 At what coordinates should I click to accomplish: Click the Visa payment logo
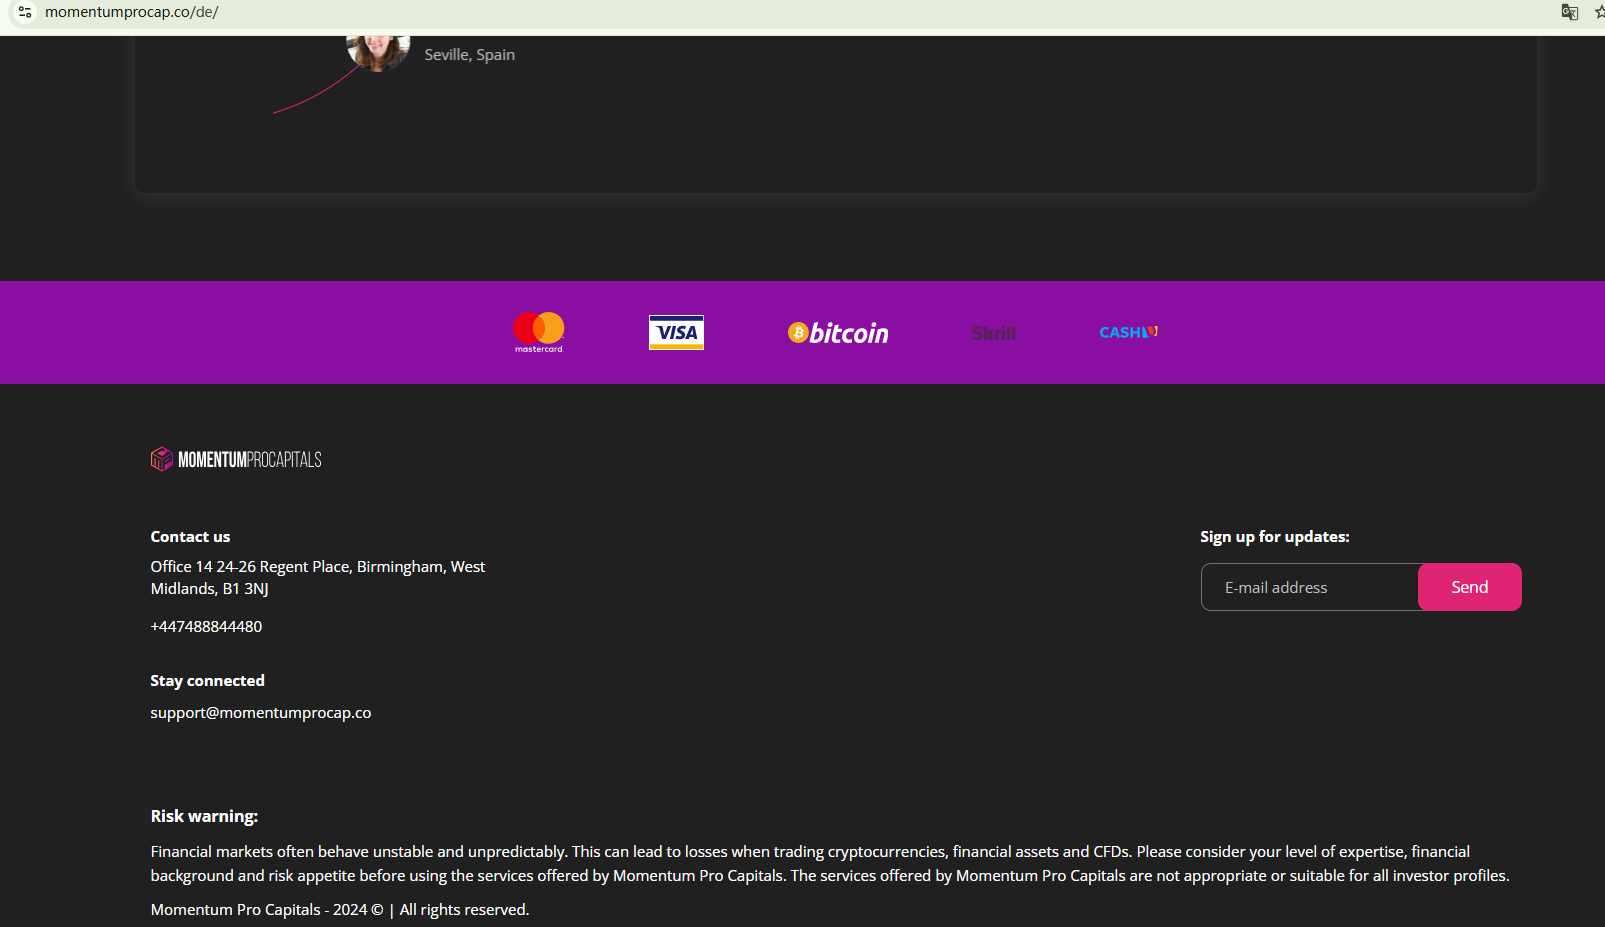(676, 332)
